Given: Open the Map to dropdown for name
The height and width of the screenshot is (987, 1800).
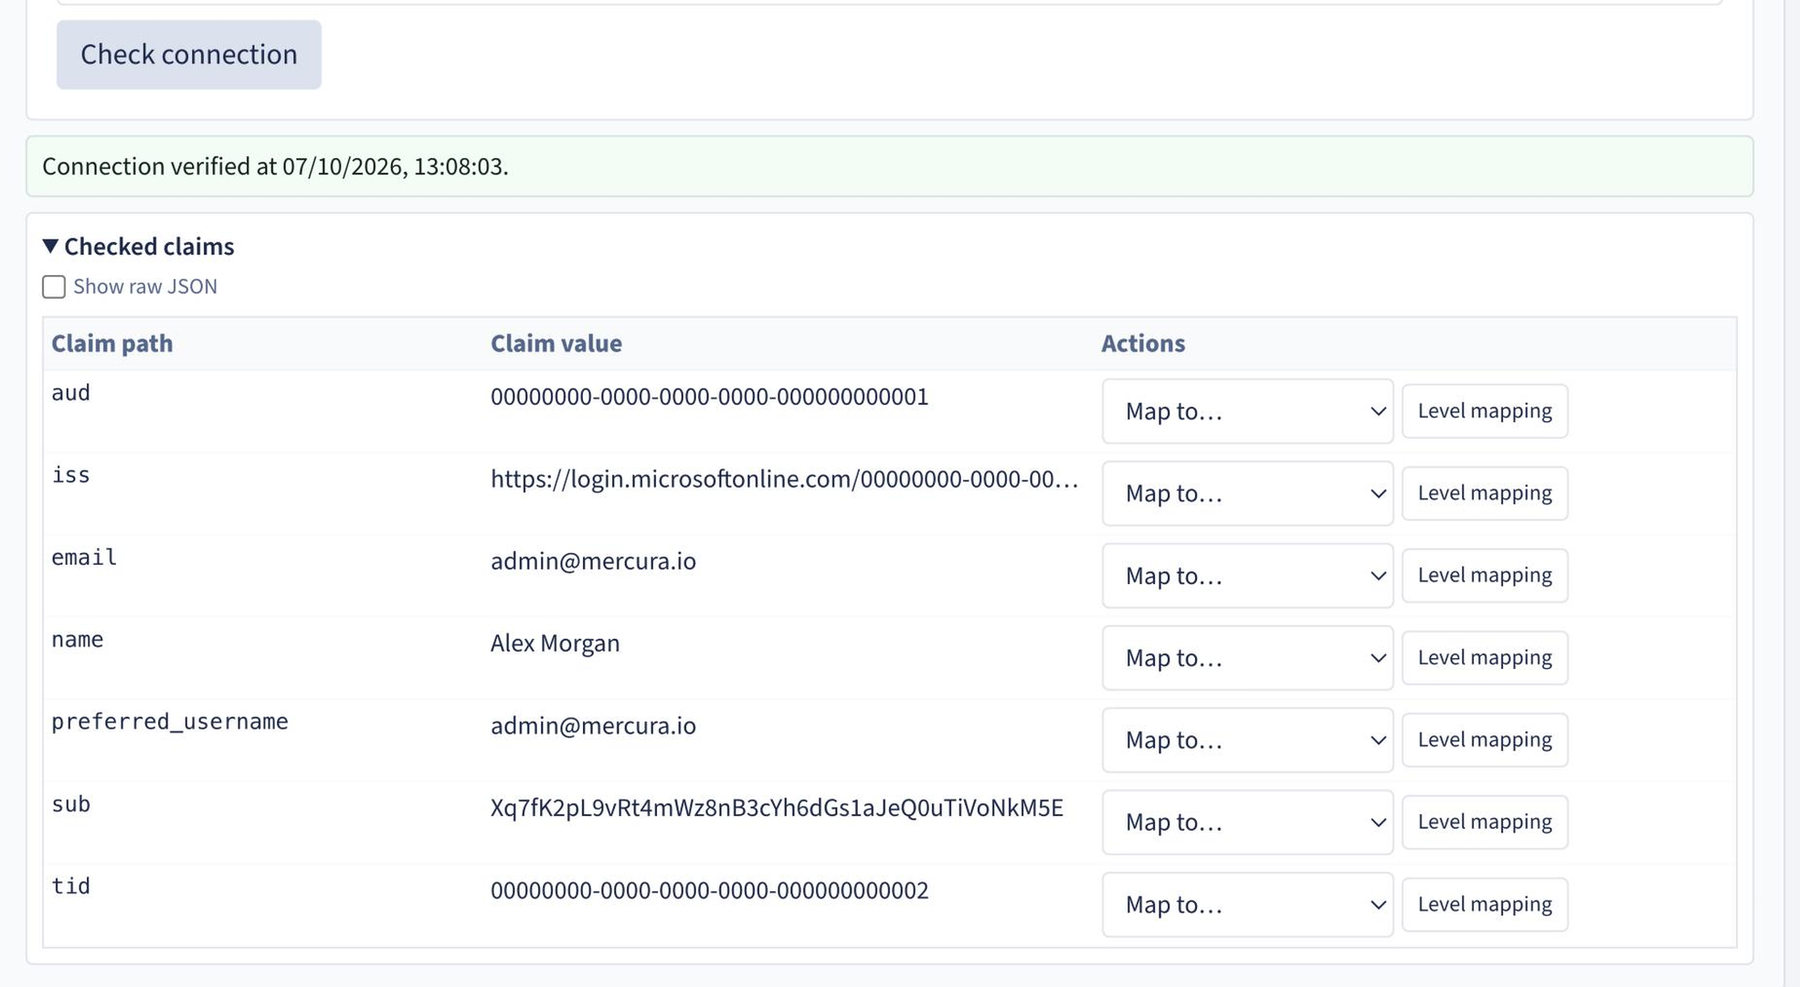Looking at the screenshot, I should [1247, 657].
